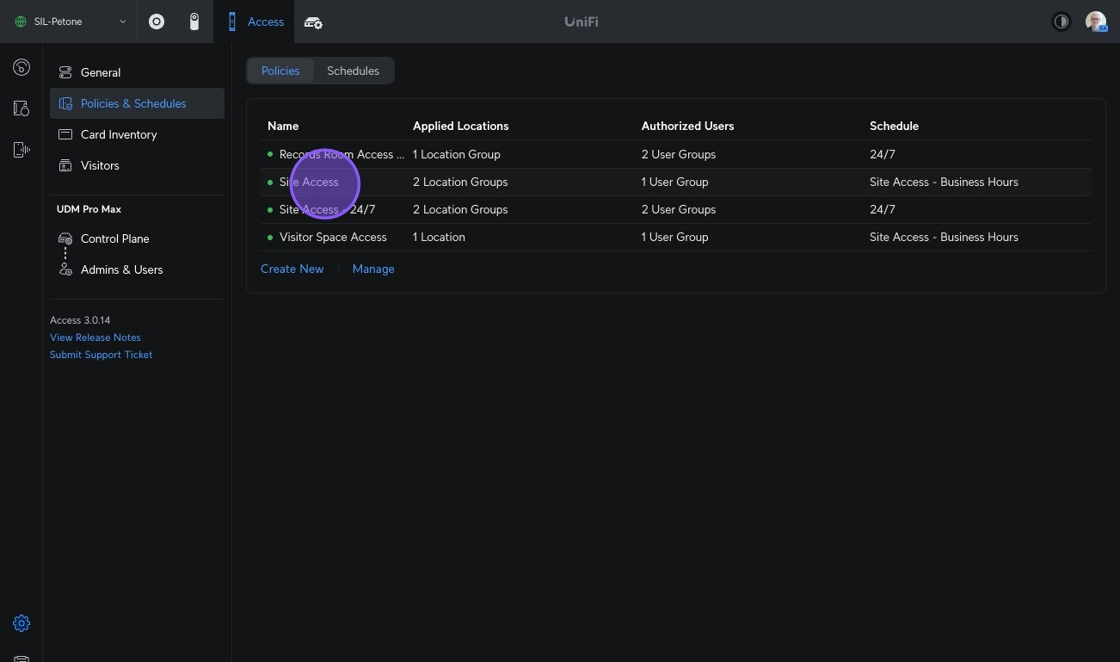
Task: Click the blue settings gear icon
Action: click(21, 623)
